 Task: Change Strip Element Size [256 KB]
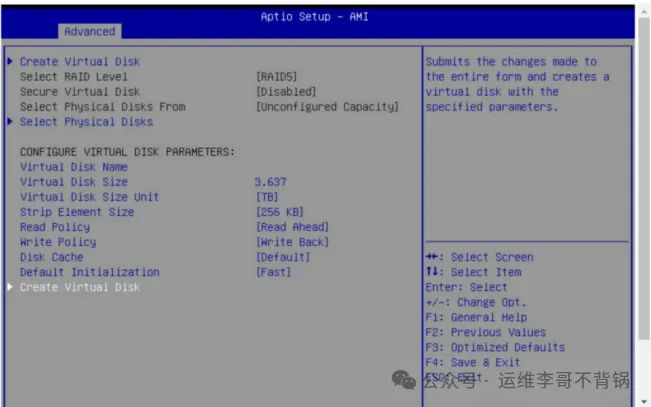point(280,212)
